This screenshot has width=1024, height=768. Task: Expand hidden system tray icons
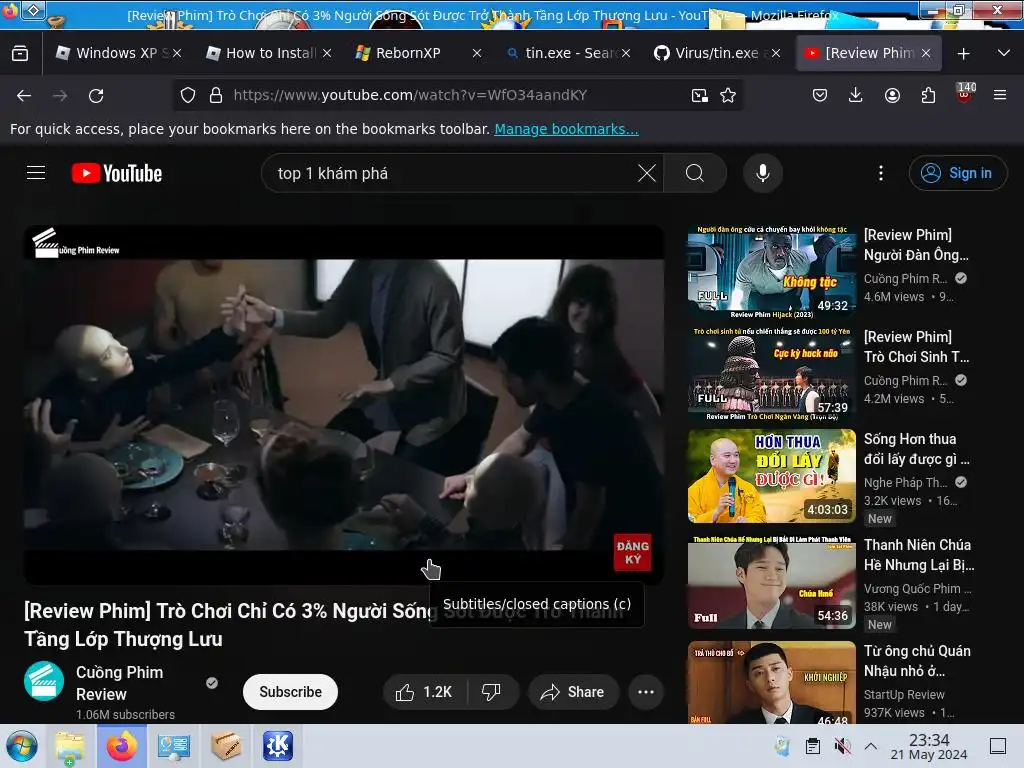871,746
